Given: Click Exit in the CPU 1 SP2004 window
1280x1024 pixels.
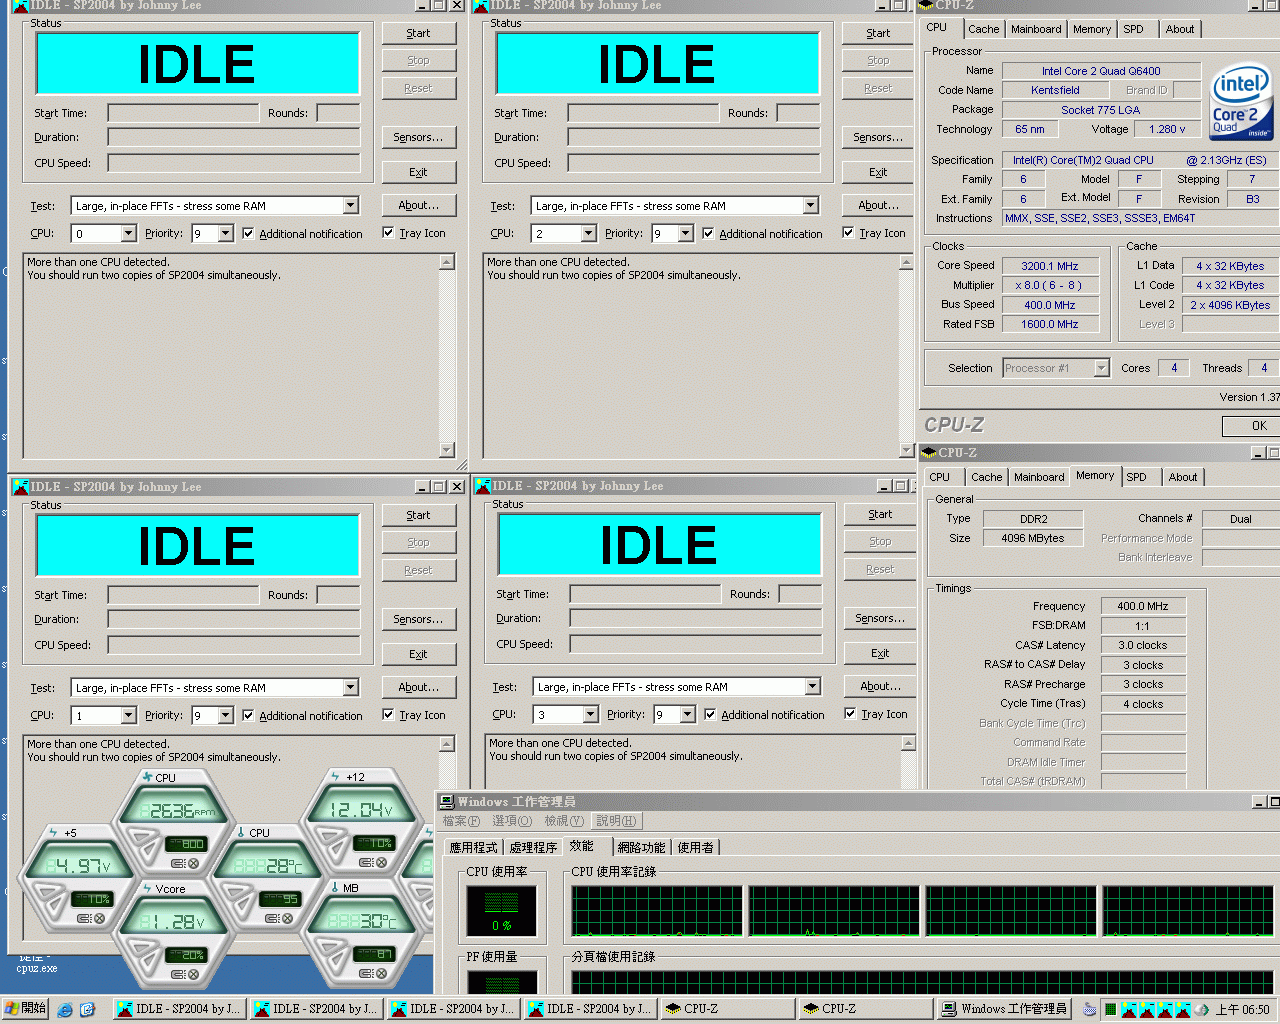Looking at the screenshot, I should coord(418,654).
